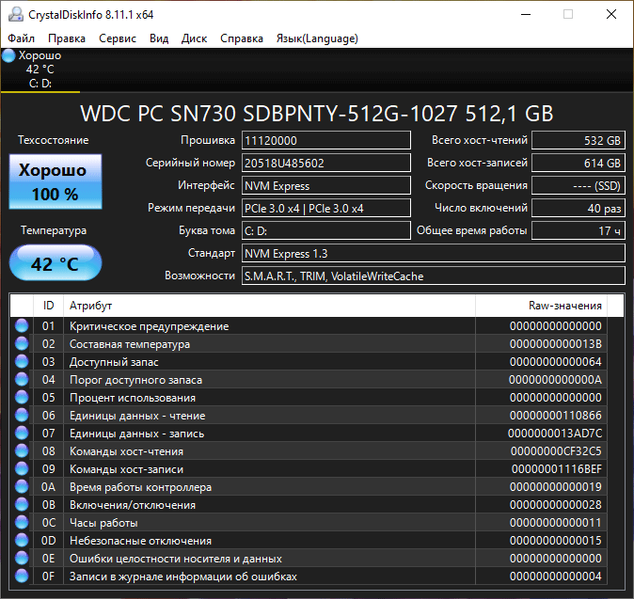Click the Атрибут column header

[269, 305]
